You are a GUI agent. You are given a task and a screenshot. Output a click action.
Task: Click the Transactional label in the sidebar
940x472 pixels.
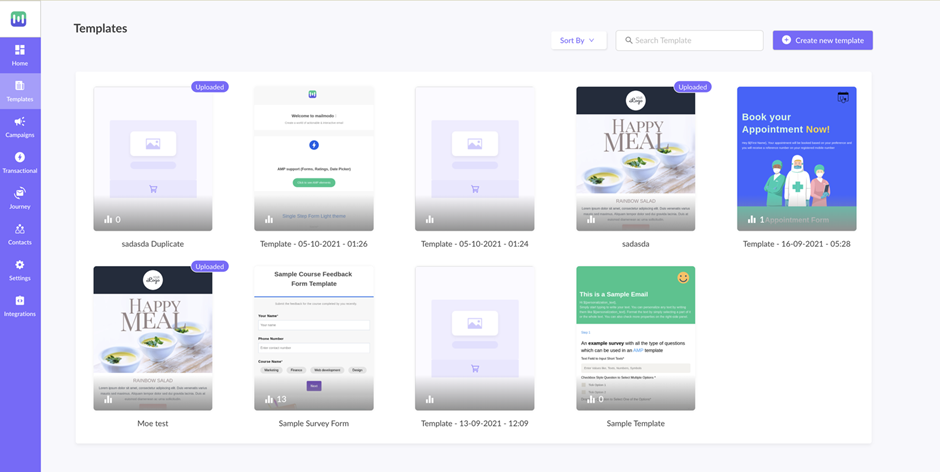(x=20, y=170)
